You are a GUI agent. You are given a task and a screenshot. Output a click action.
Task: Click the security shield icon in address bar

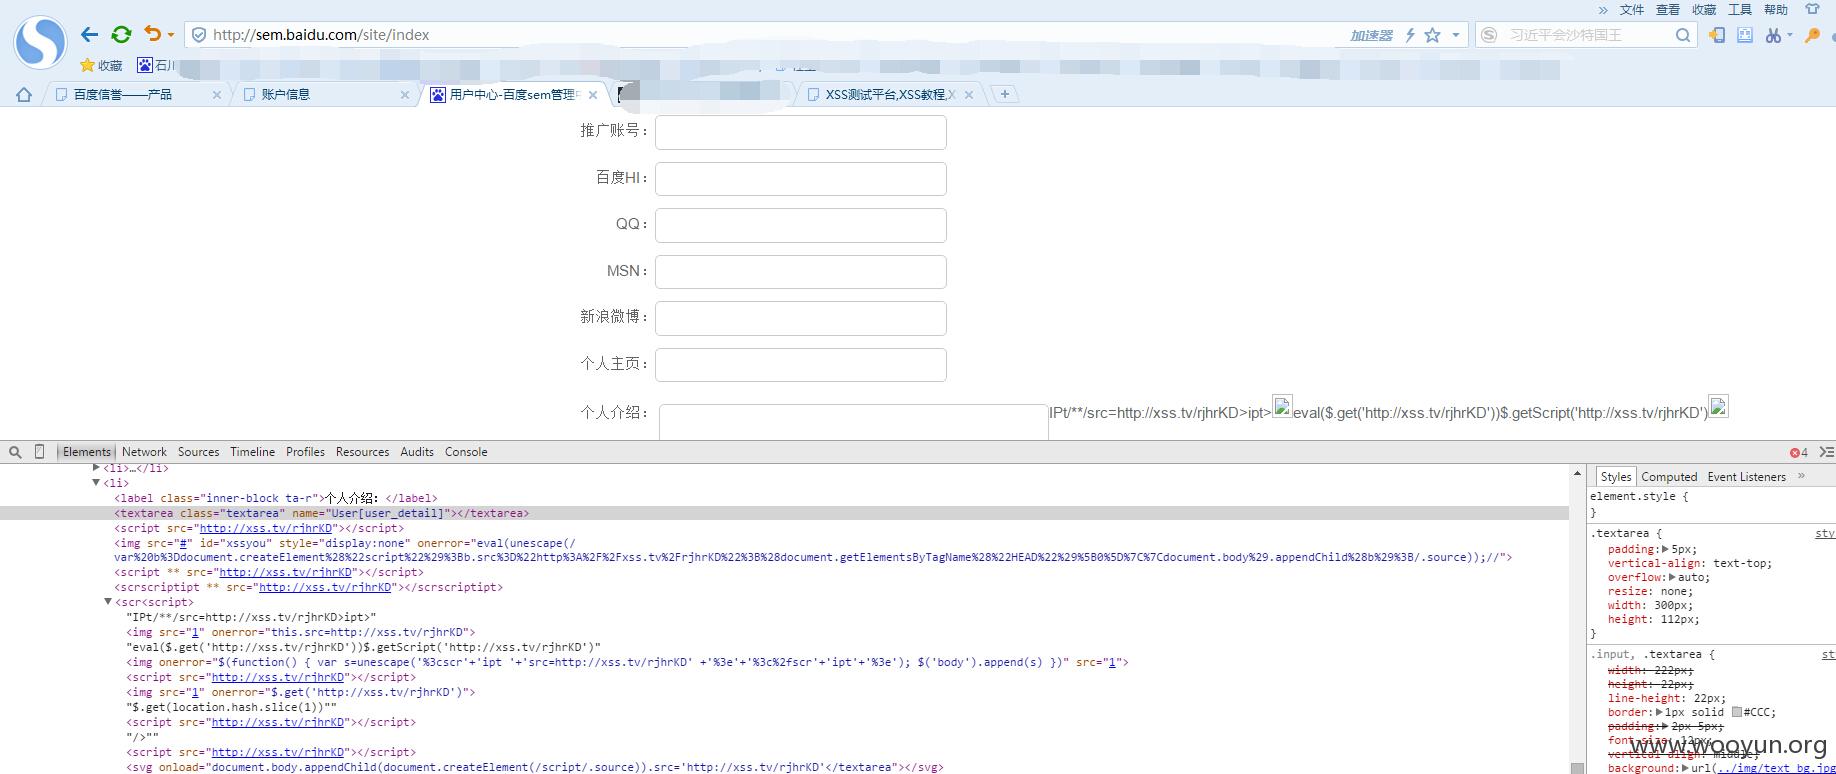pos(199,35)
